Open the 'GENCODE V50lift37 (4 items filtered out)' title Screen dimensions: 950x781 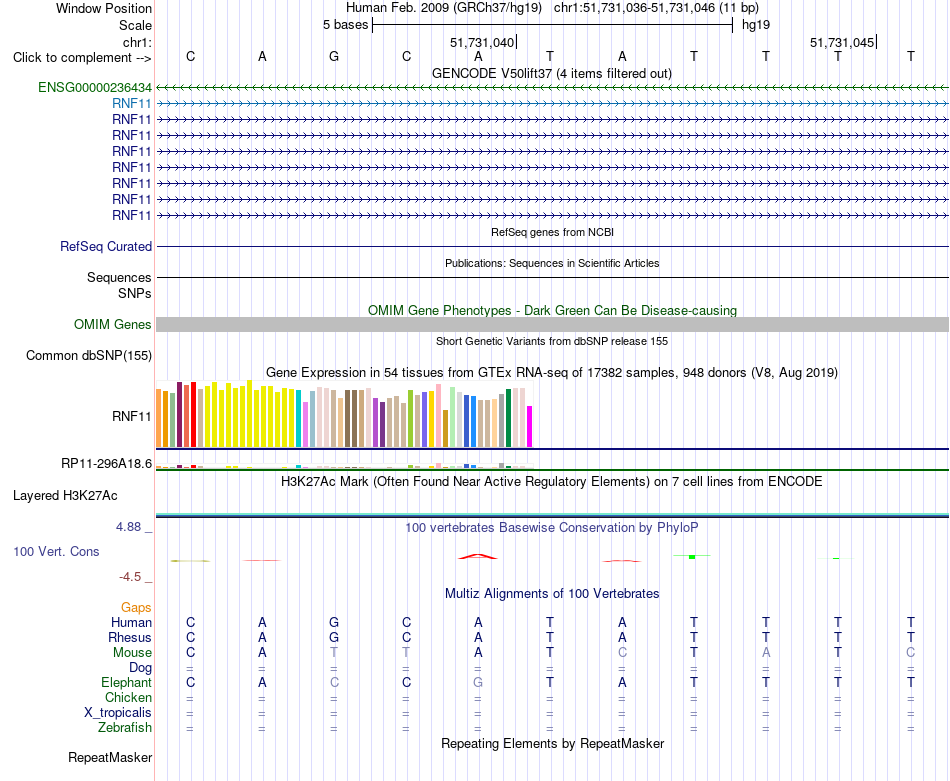(x=552, y=74)
